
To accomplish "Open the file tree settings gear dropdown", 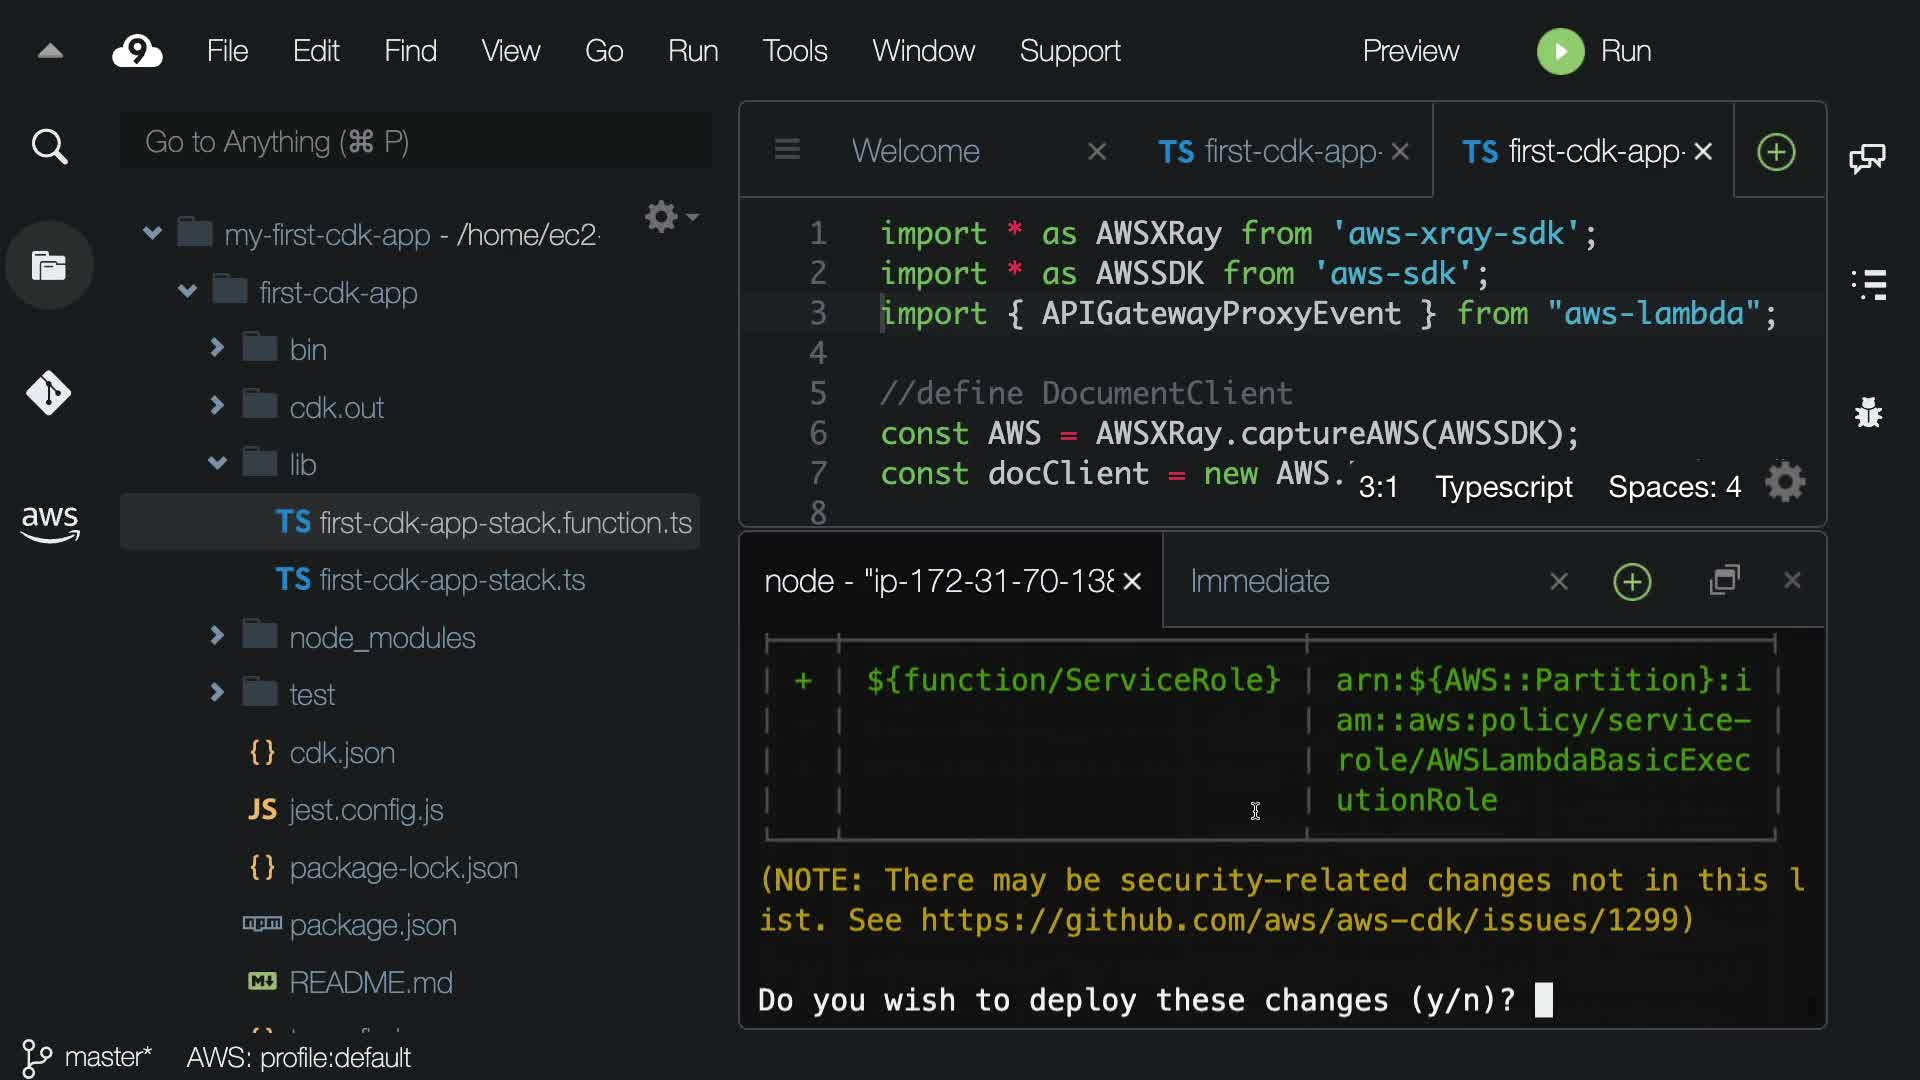I will click(670, 216).
